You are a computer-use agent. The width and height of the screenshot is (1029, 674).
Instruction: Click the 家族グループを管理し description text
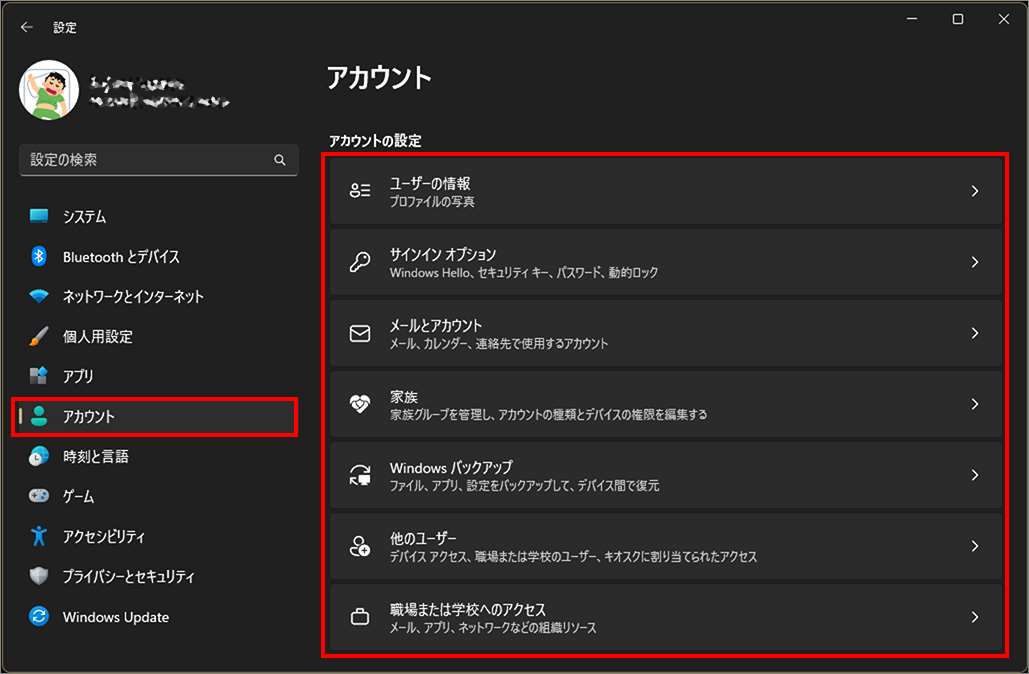pyautogui.click(x=549, y=415)
